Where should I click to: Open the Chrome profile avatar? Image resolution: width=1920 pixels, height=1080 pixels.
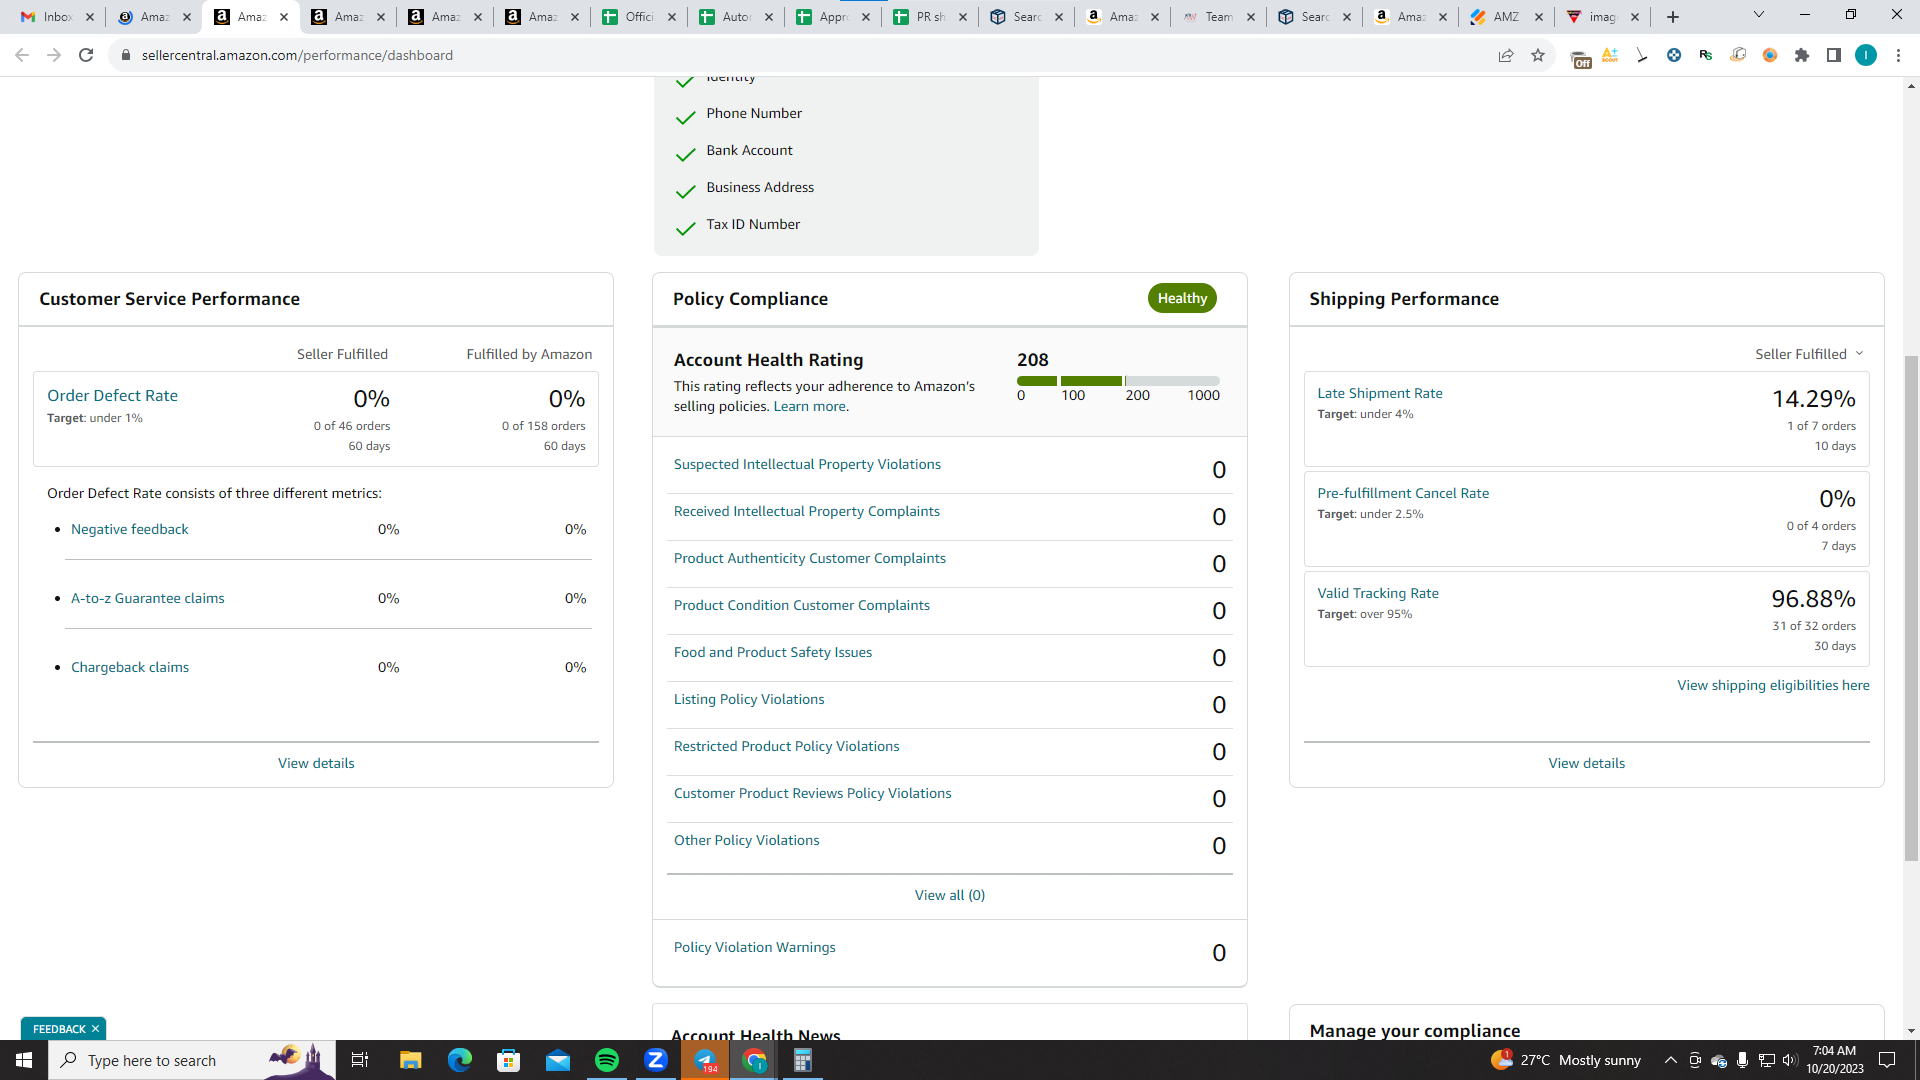pos(1866,55)
